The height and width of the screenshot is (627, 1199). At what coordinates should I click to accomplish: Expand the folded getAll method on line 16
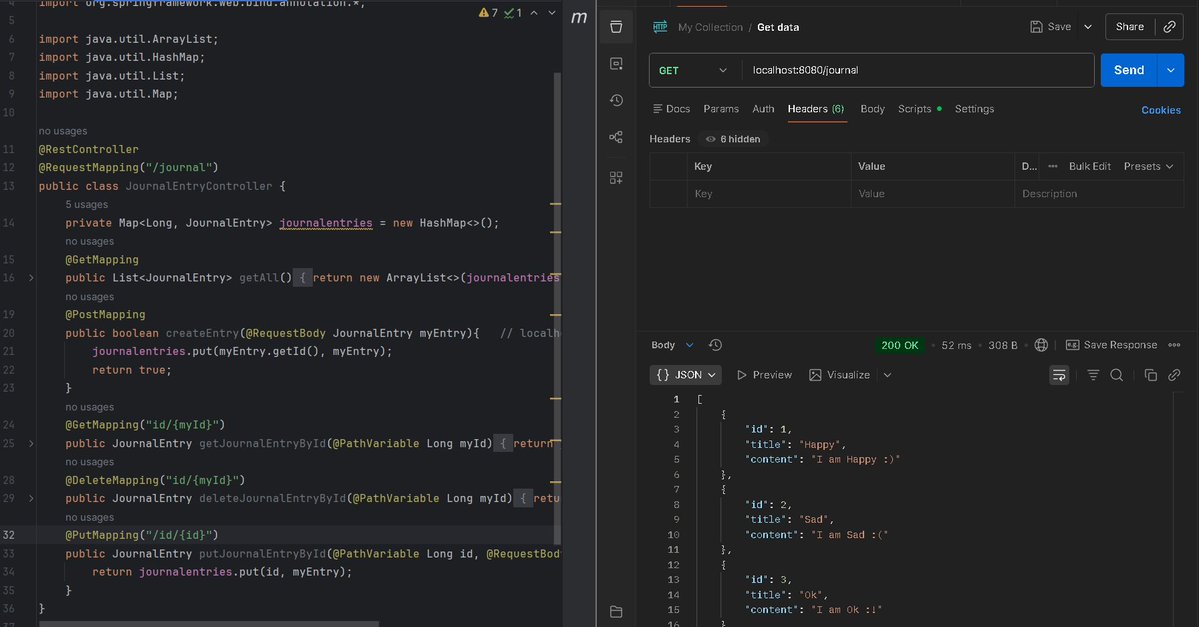[31, 278]
